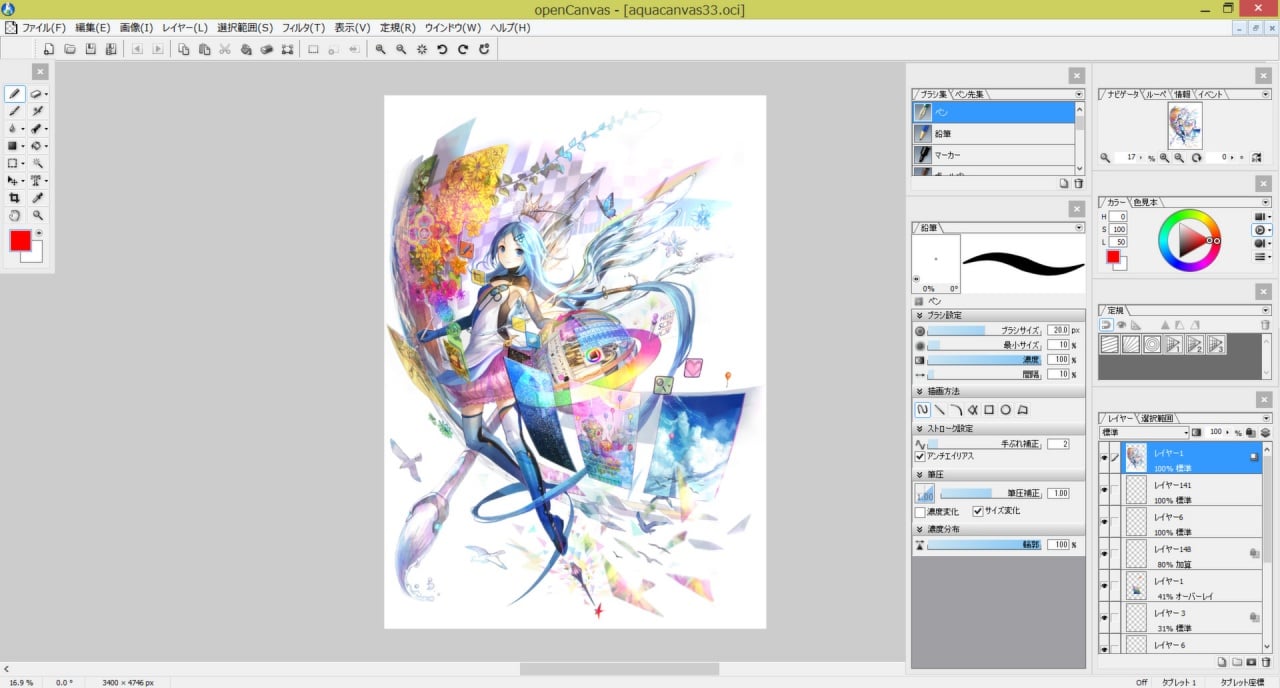Viewport: 1280px width, 688px height.
Task: Open the フィルタ(T) menu
Action: click(x=303, y=28)
